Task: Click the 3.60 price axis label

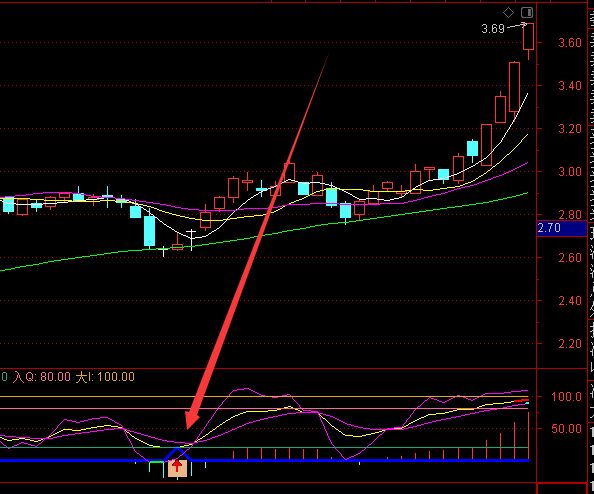Action: pos(570,42)
